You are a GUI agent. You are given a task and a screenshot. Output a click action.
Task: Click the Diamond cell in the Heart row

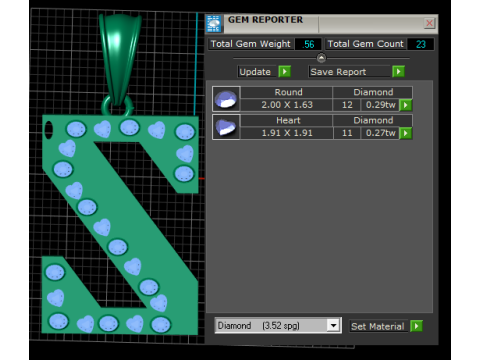[373, 120]
